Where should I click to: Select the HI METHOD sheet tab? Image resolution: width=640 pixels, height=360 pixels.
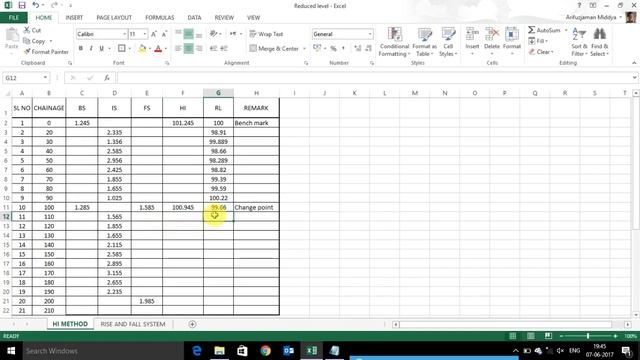point(70,324)
